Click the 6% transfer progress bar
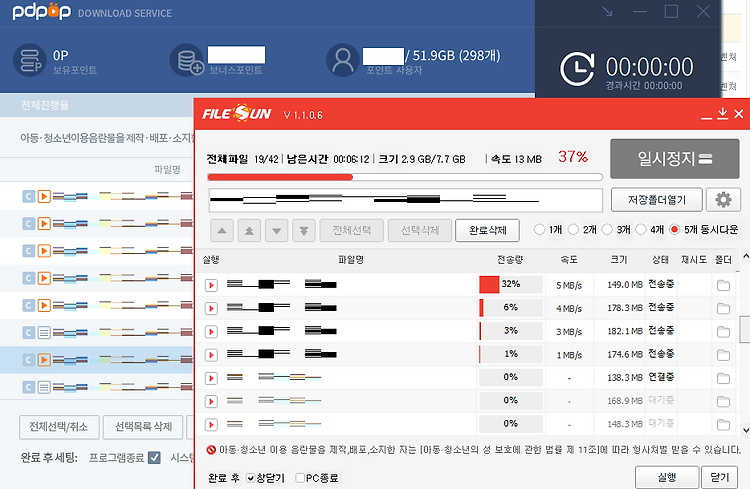This screenshot has width=750, height=489. tap(511, 308)
